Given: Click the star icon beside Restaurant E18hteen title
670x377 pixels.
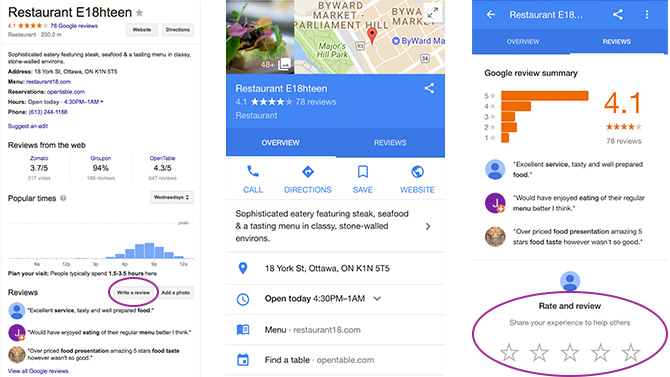Looking at the screenshot, I should [x=139, y=13].
